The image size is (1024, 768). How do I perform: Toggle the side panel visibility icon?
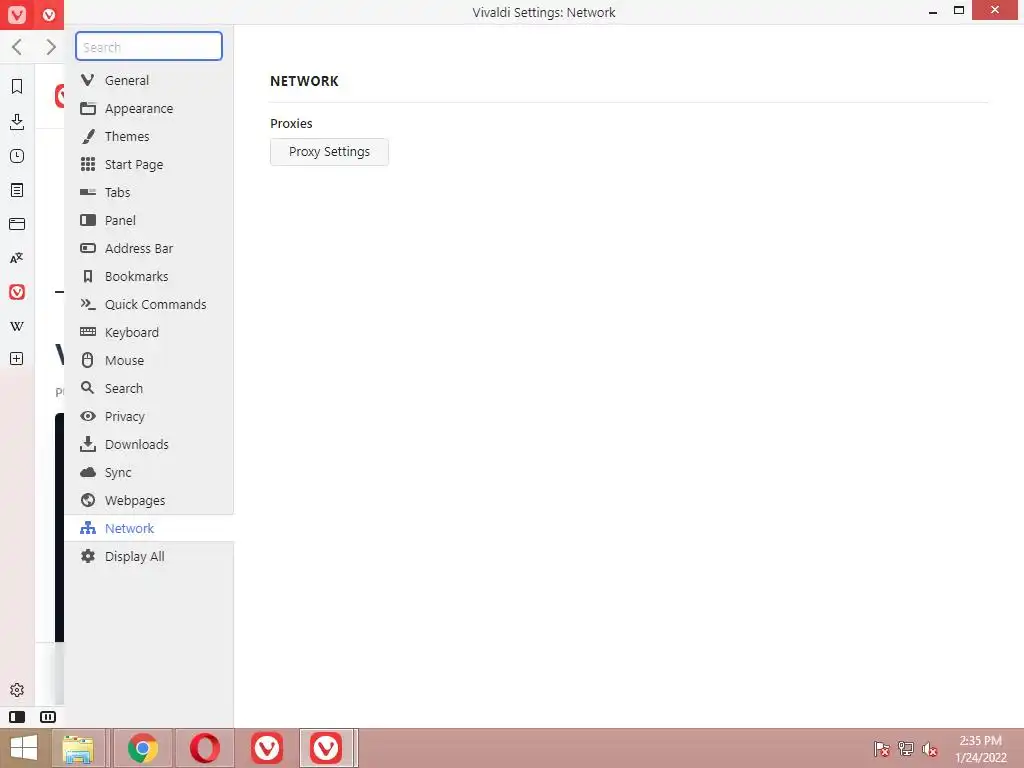tap(17, 717)
